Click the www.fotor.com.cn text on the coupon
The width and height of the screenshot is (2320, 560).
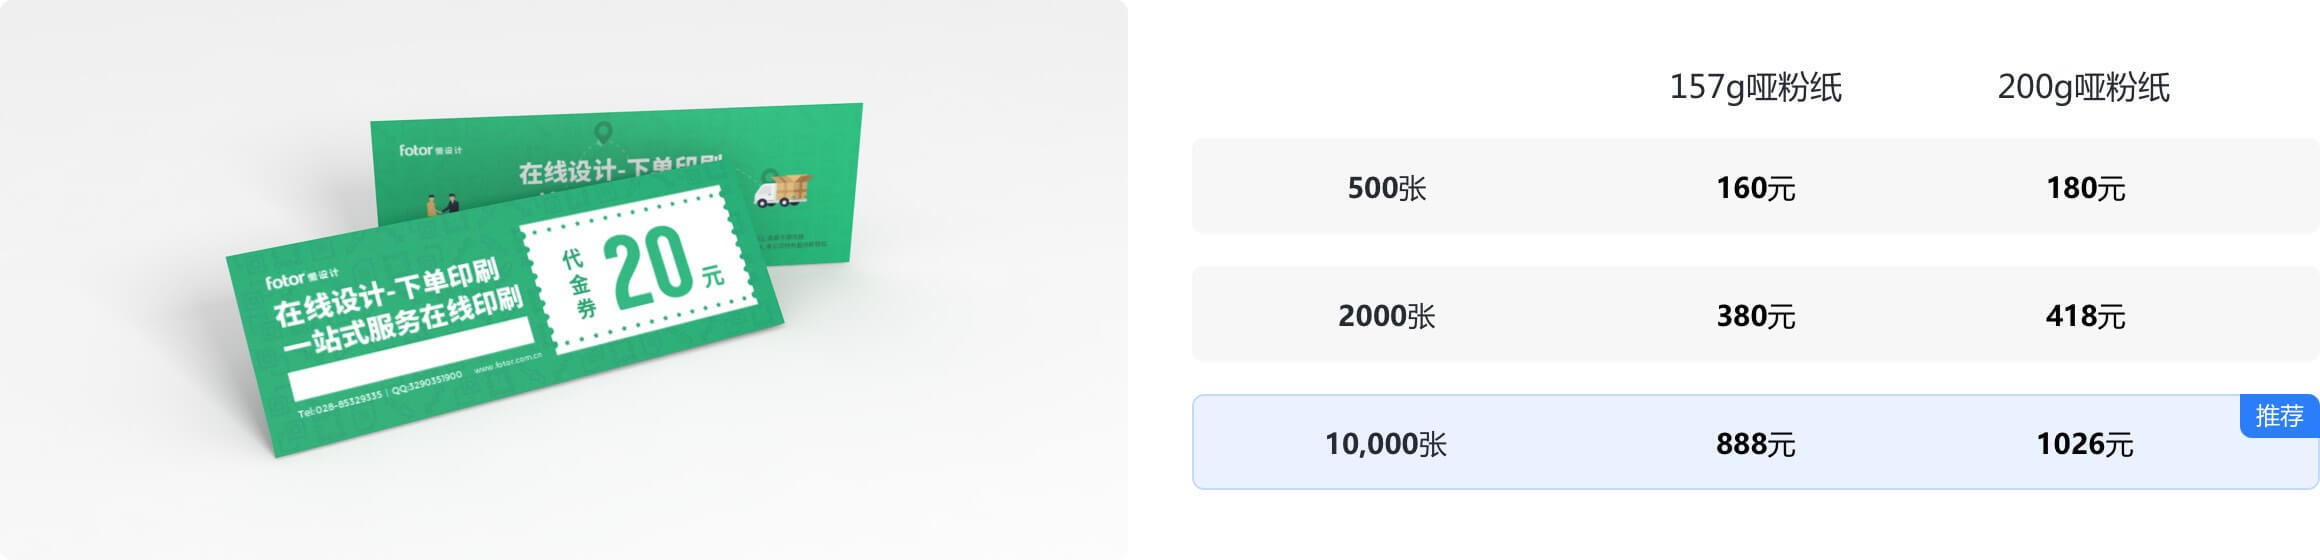pyautogui.click(x=507, y=361)
